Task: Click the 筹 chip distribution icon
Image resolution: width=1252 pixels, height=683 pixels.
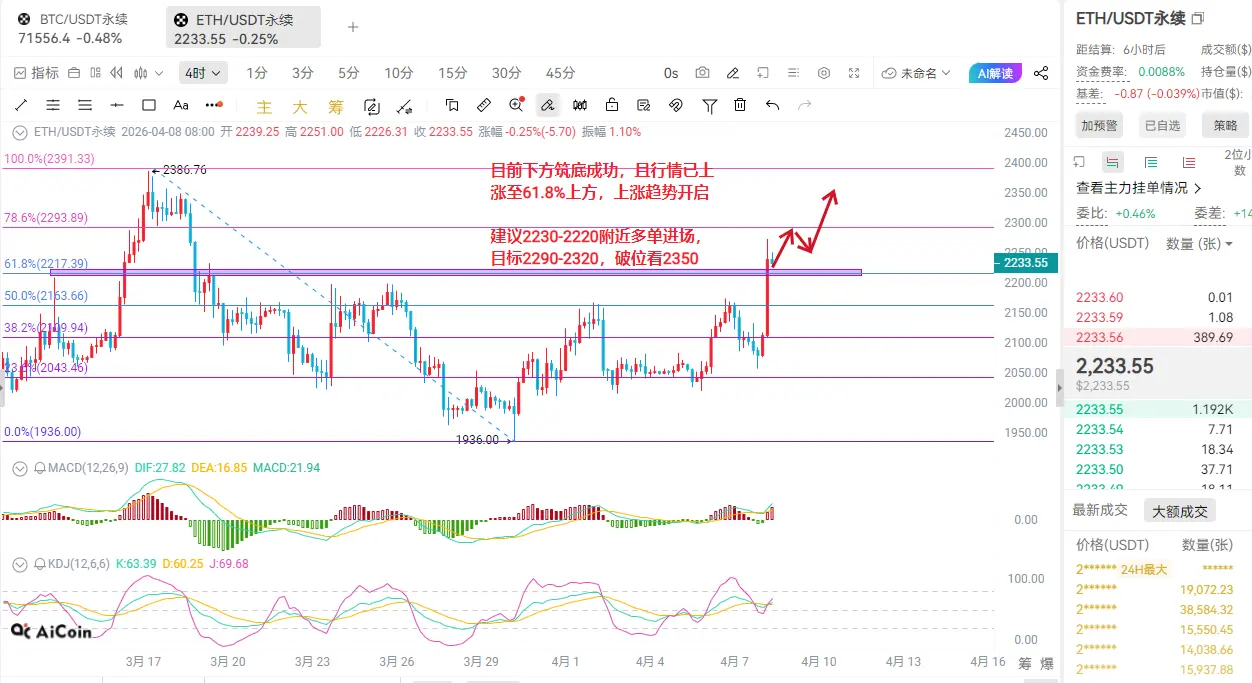Action: click(336, 106)
